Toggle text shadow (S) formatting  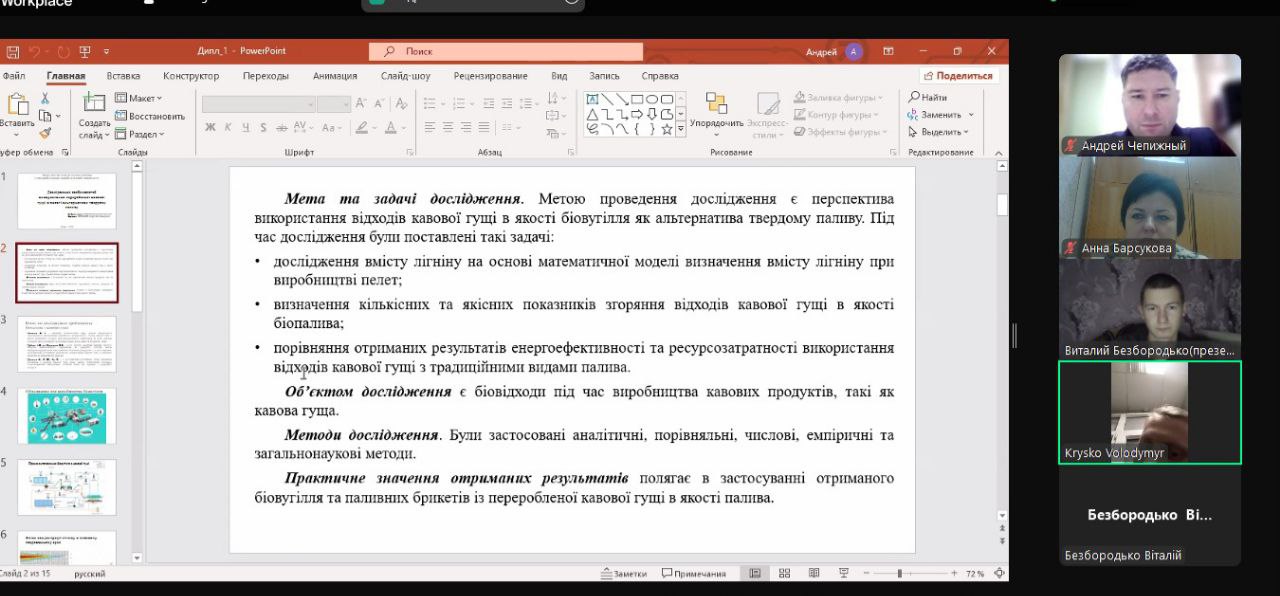tap(262, 127)
